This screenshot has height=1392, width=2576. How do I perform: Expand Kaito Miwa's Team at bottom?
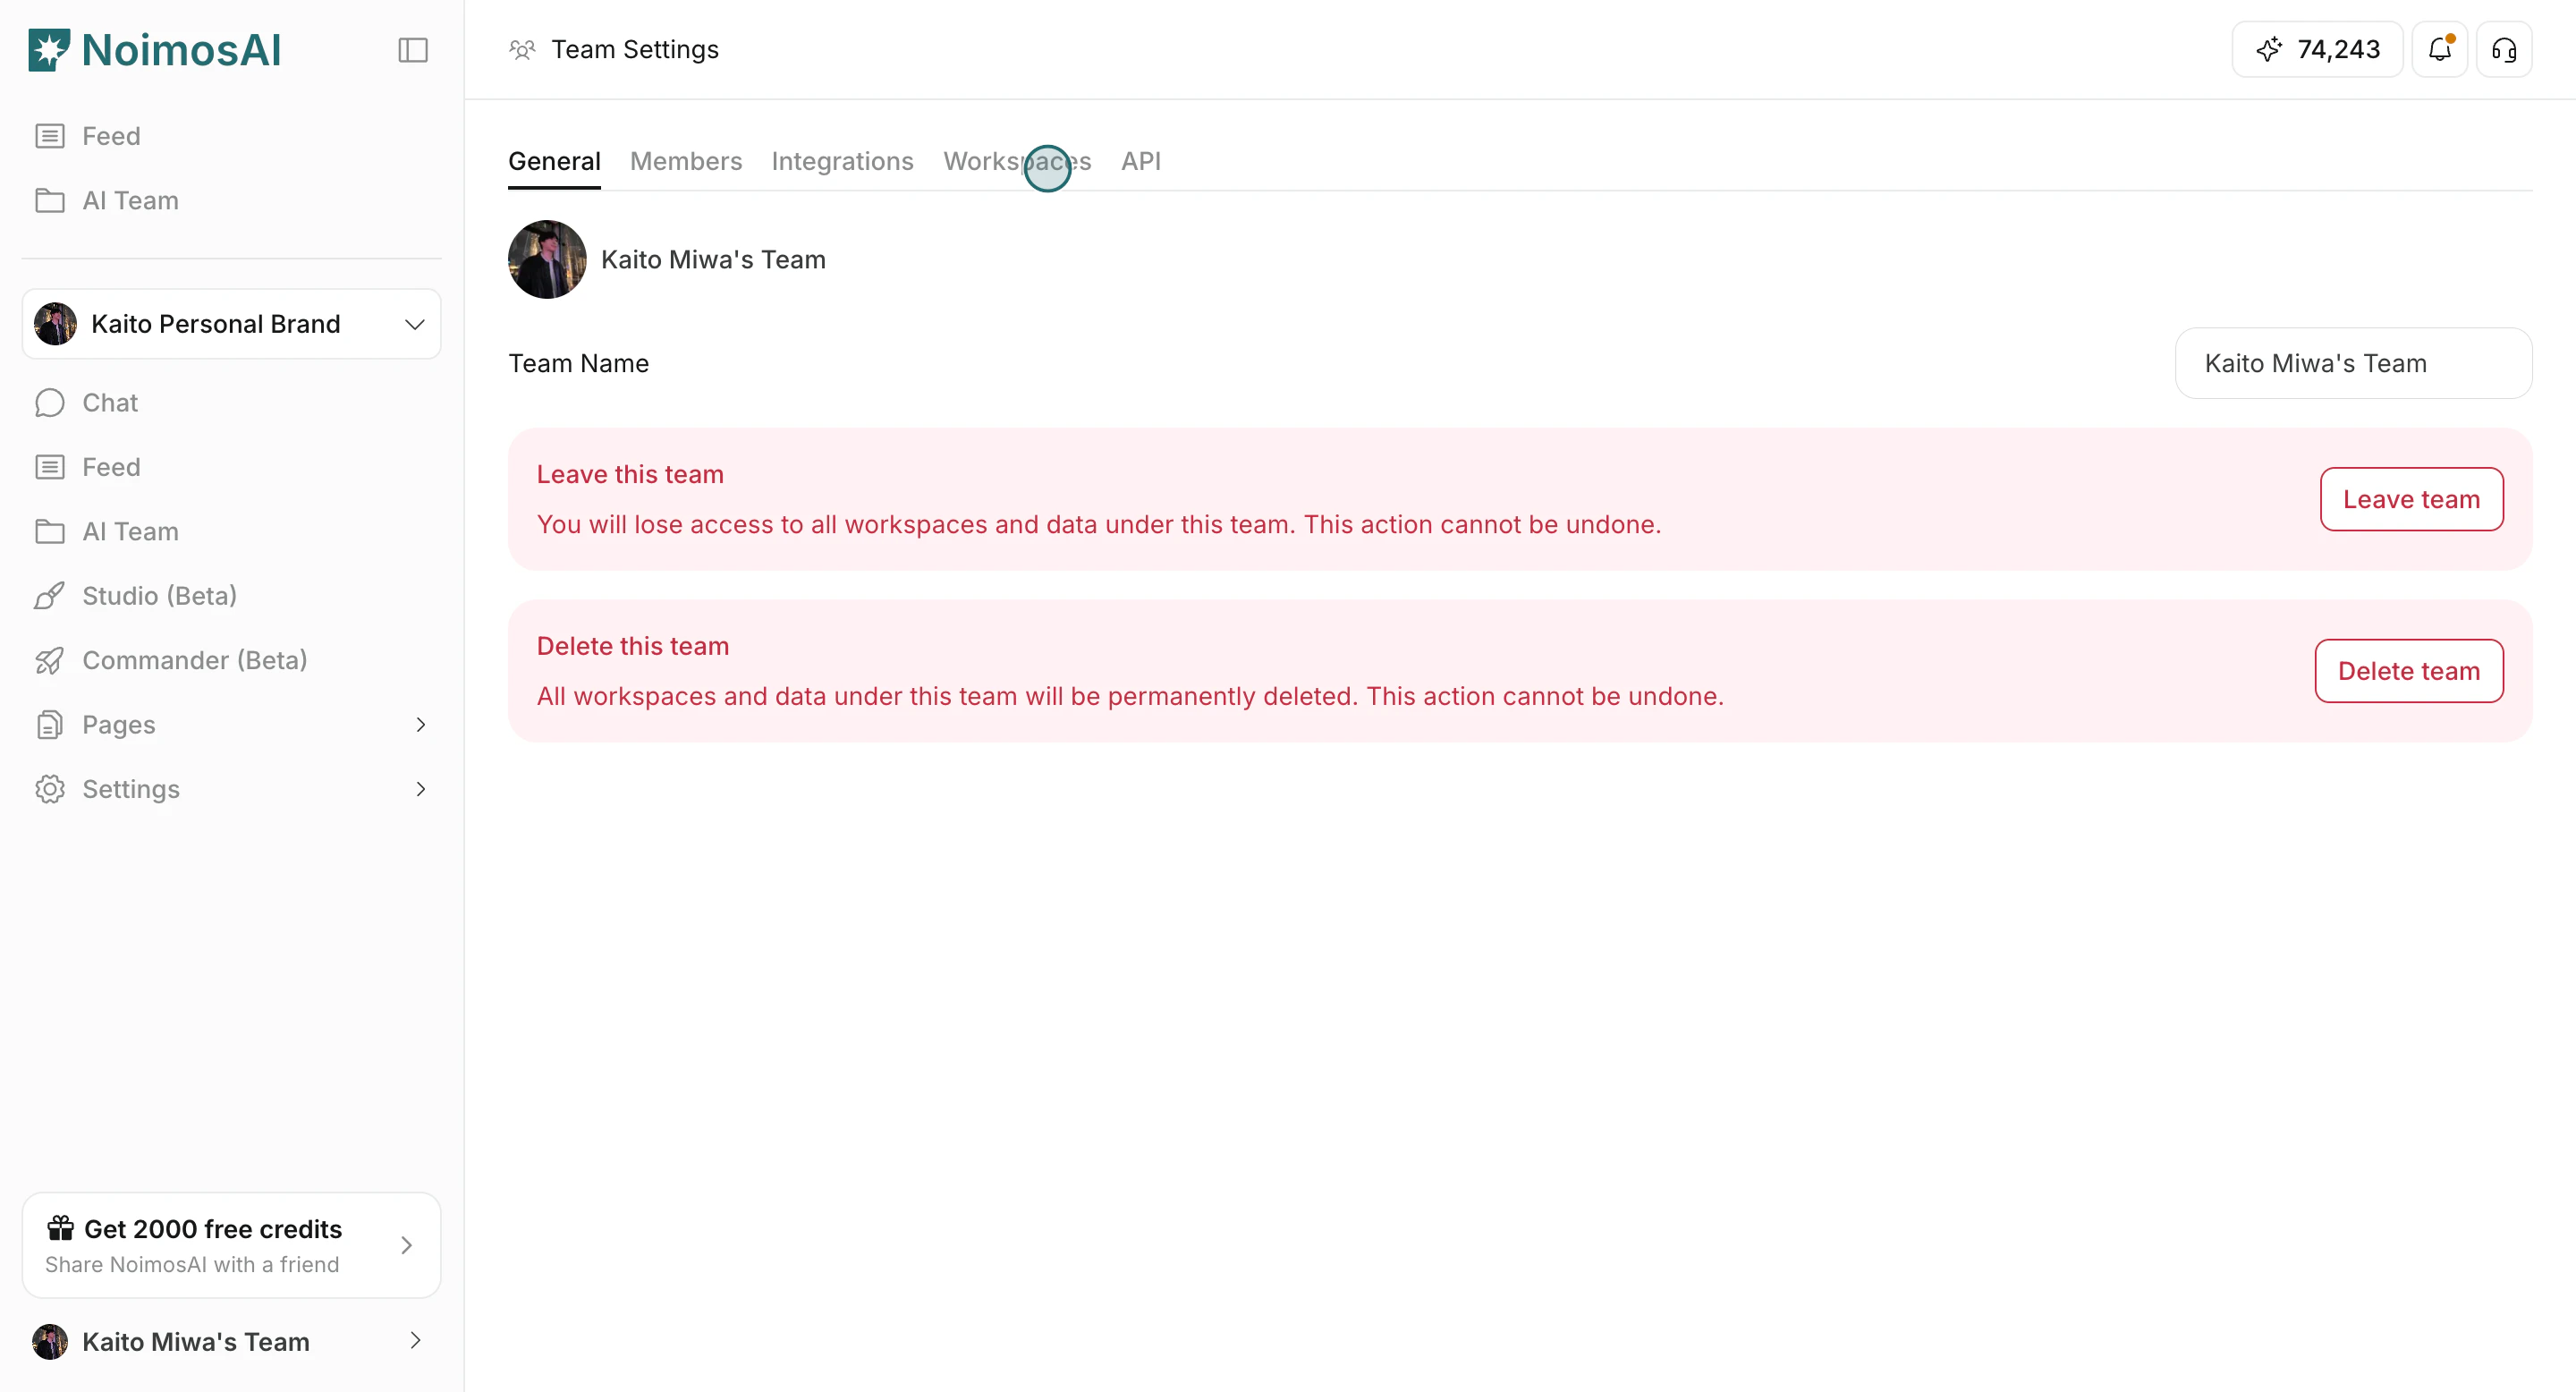pyautogui.click(x=231, y=1341)
